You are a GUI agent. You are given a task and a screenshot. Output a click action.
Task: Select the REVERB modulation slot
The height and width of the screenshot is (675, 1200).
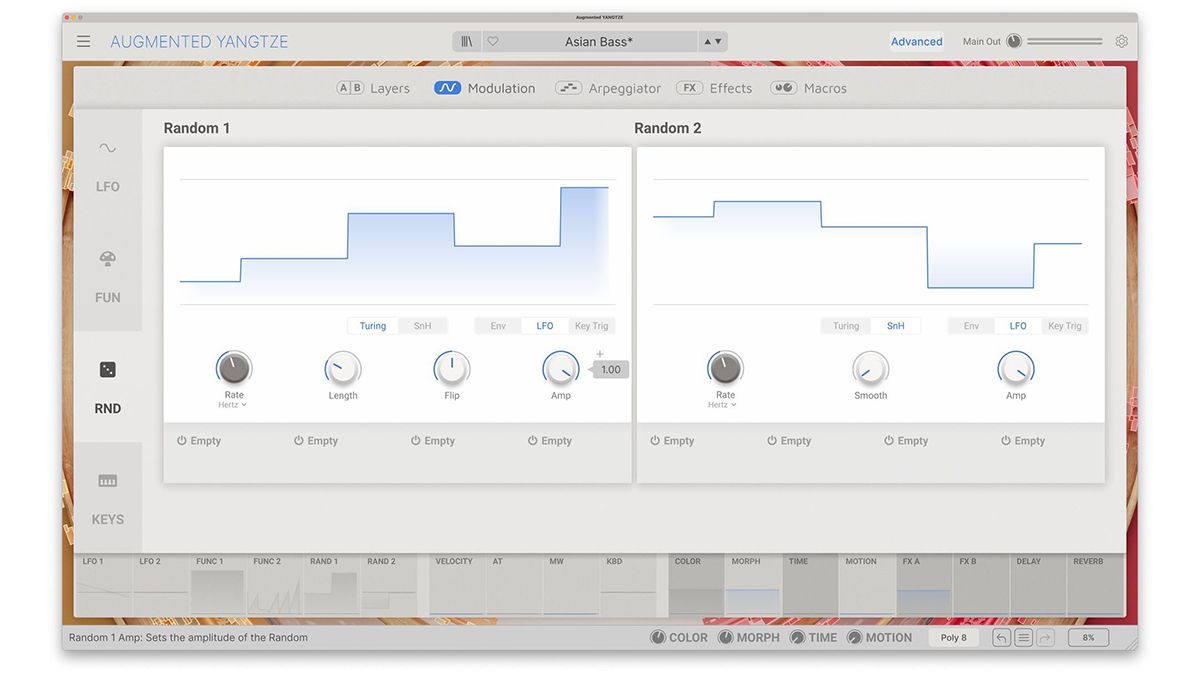coord(1096,584)
